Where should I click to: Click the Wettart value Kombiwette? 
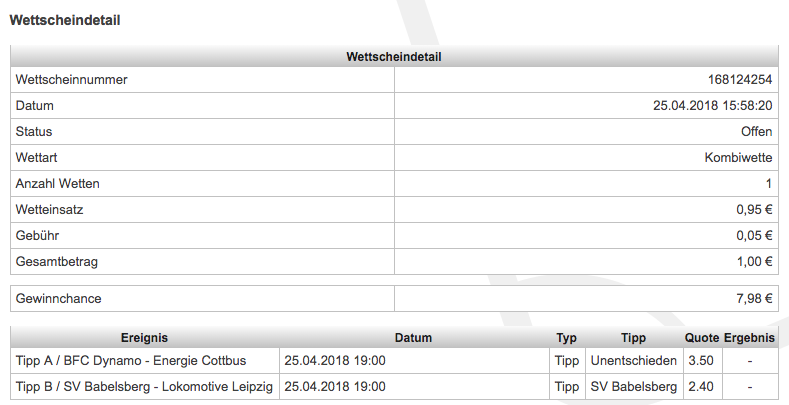(x=738, y=157)
